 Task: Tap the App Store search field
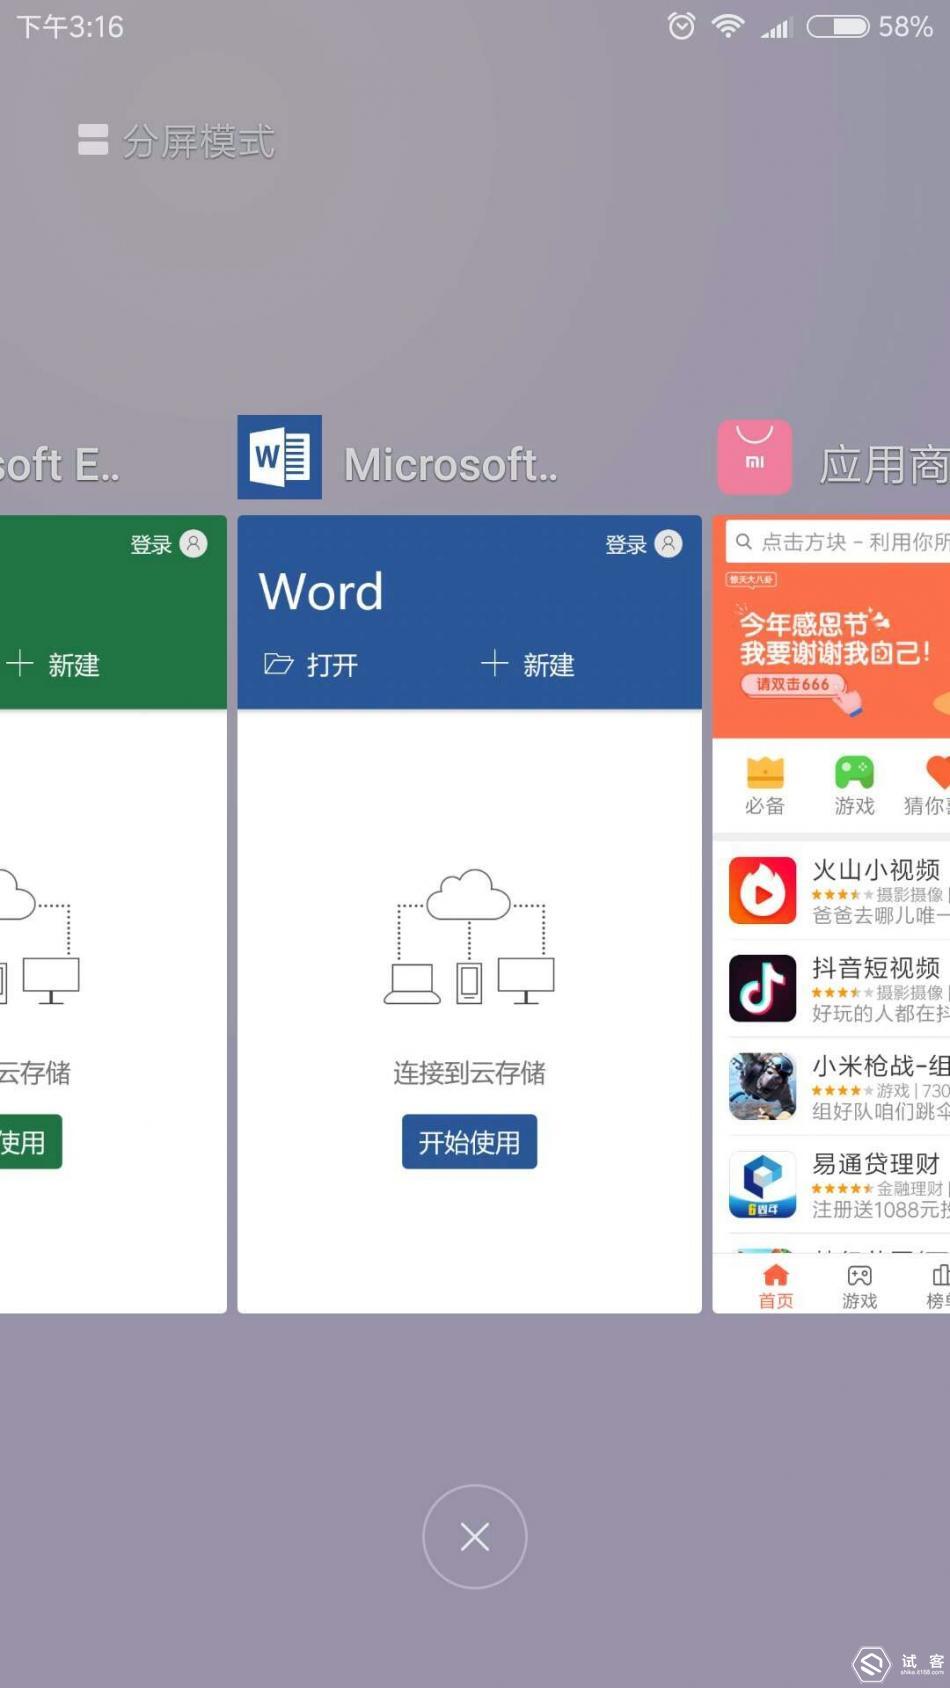click(x=838, y=542)
